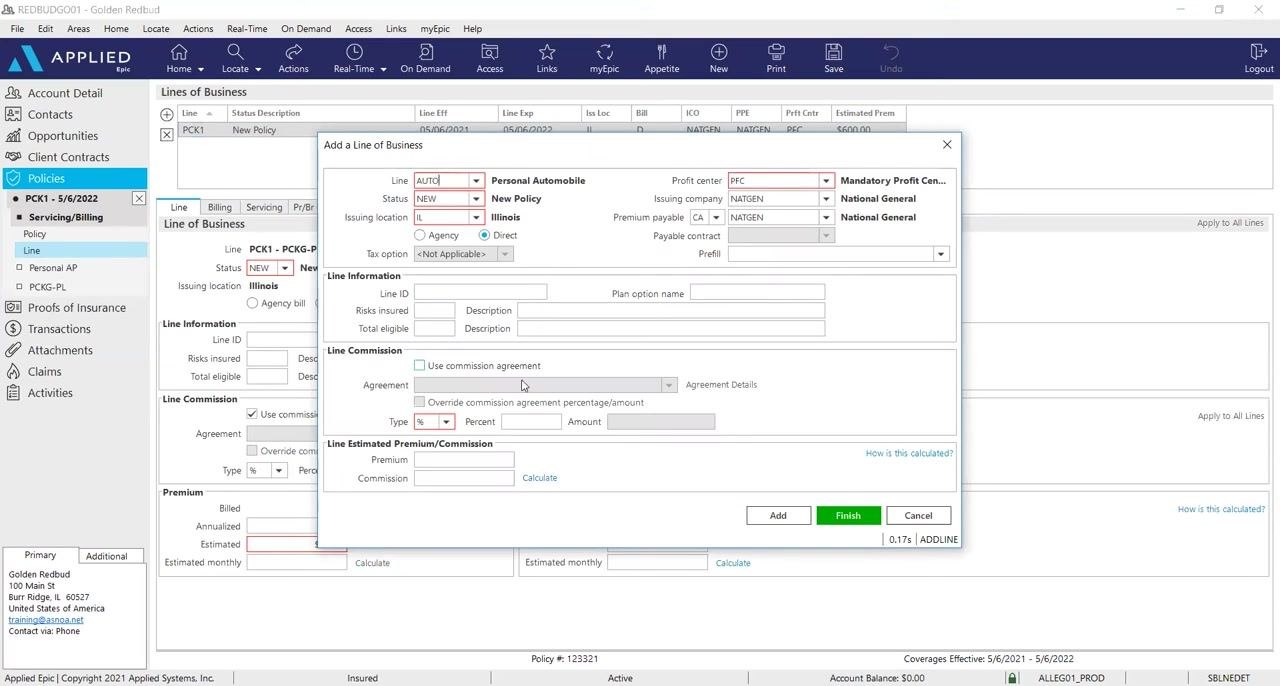Select Personal AP in the policy tree
1280x686 pixels.
tap(53, 268)
